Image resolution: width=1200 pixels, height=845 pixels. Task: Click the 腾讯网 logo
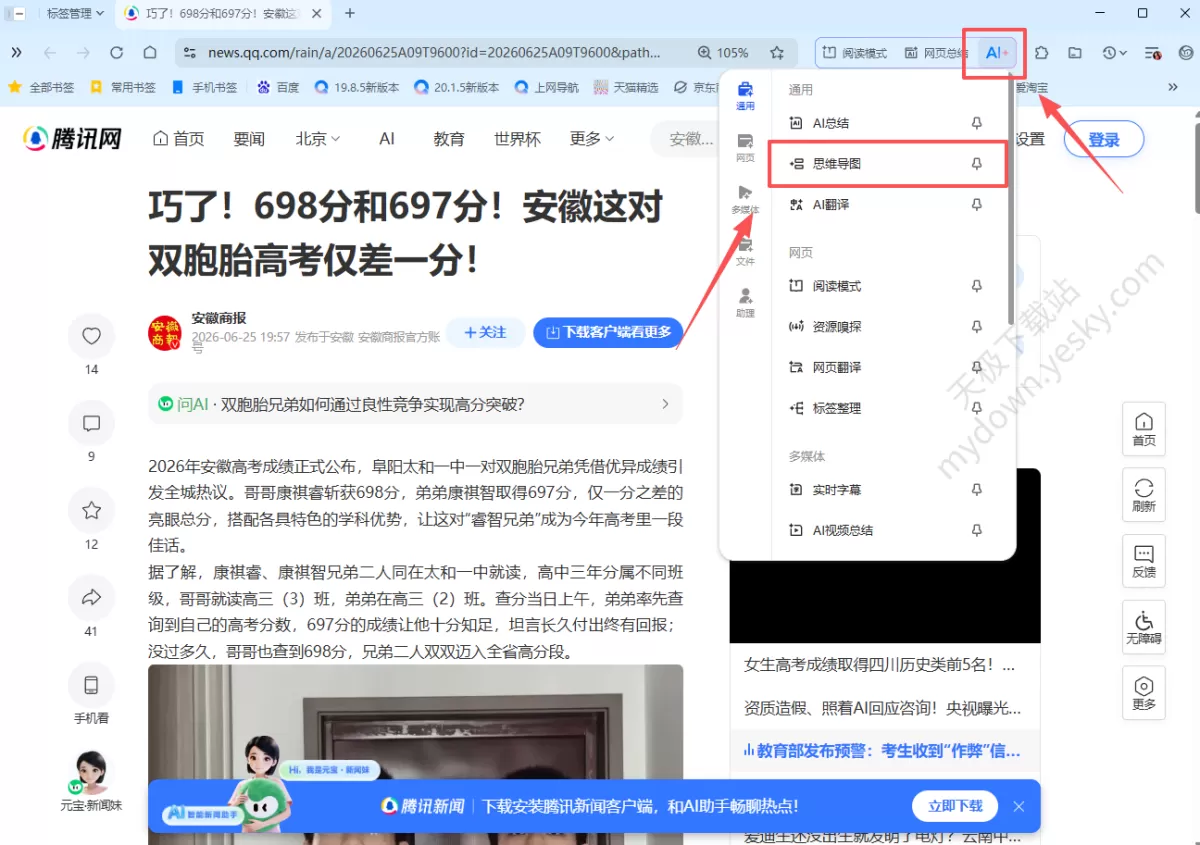(x=72, y=139)
